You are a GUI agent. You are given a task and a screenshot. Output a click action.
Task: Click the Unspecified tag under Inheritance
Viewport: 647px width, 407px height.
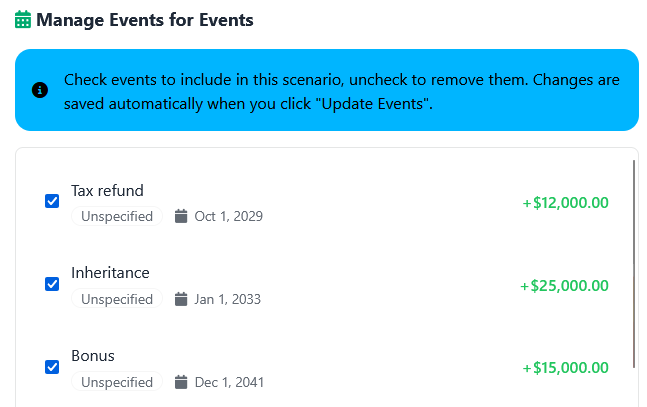[116, 299]
